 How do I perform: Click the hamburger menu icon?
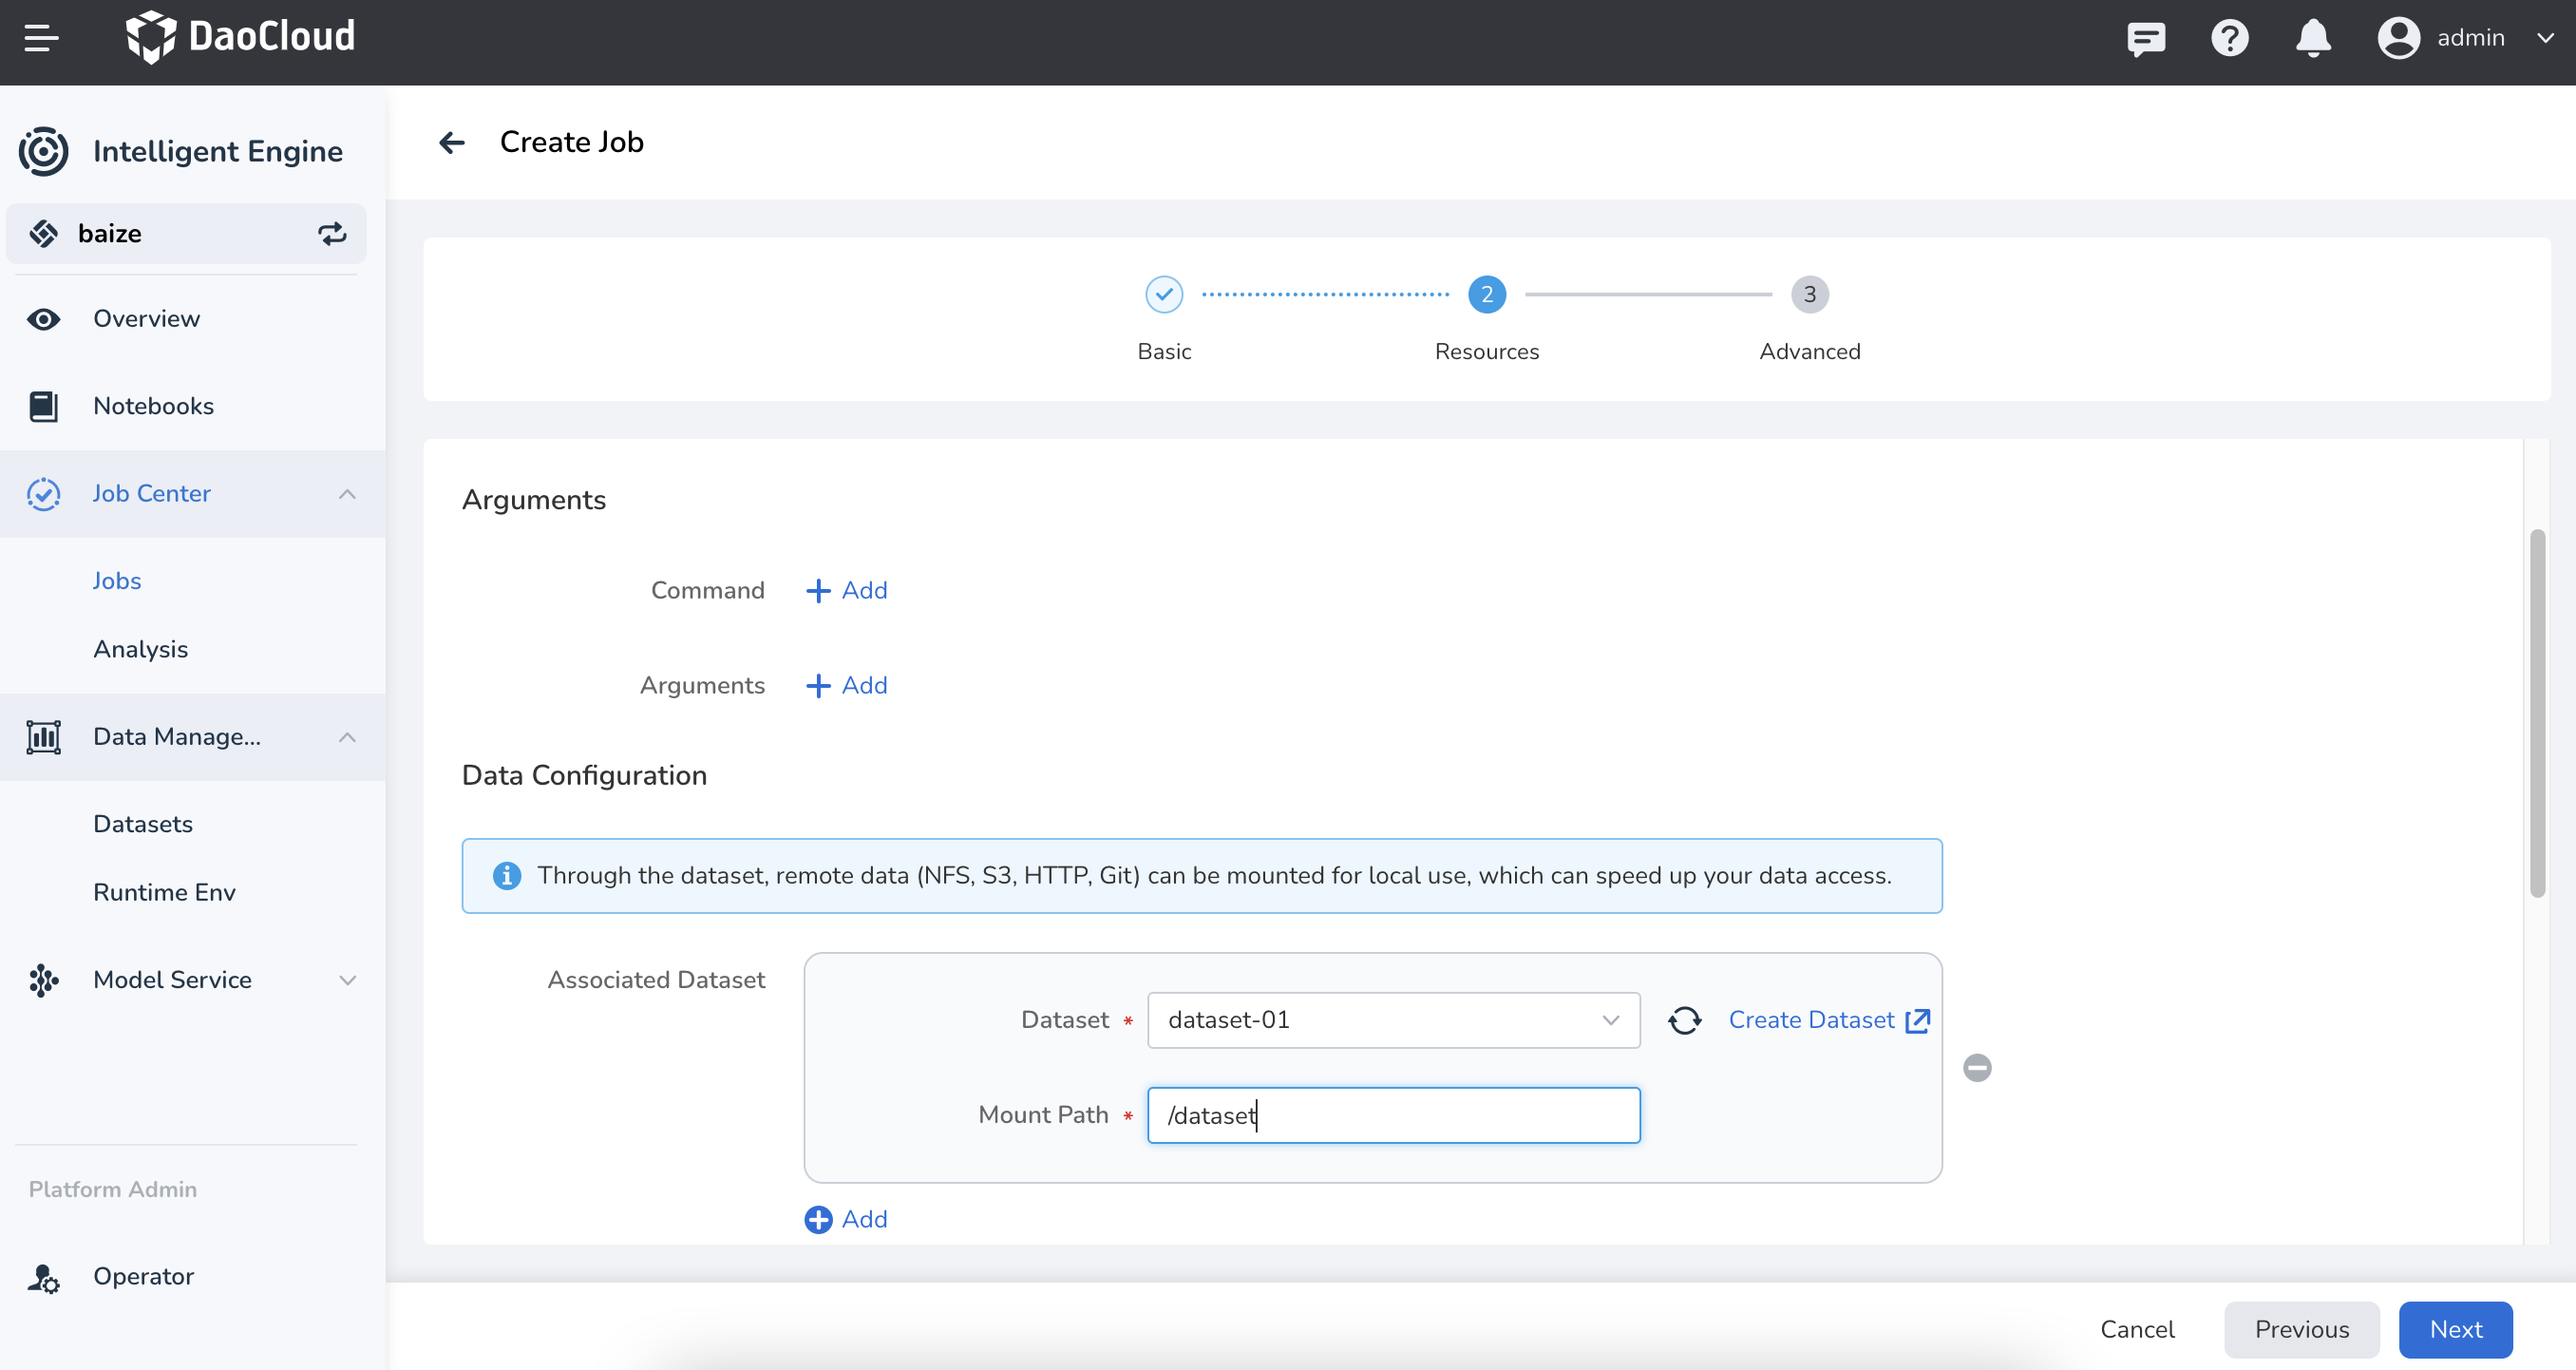(41, 38)
